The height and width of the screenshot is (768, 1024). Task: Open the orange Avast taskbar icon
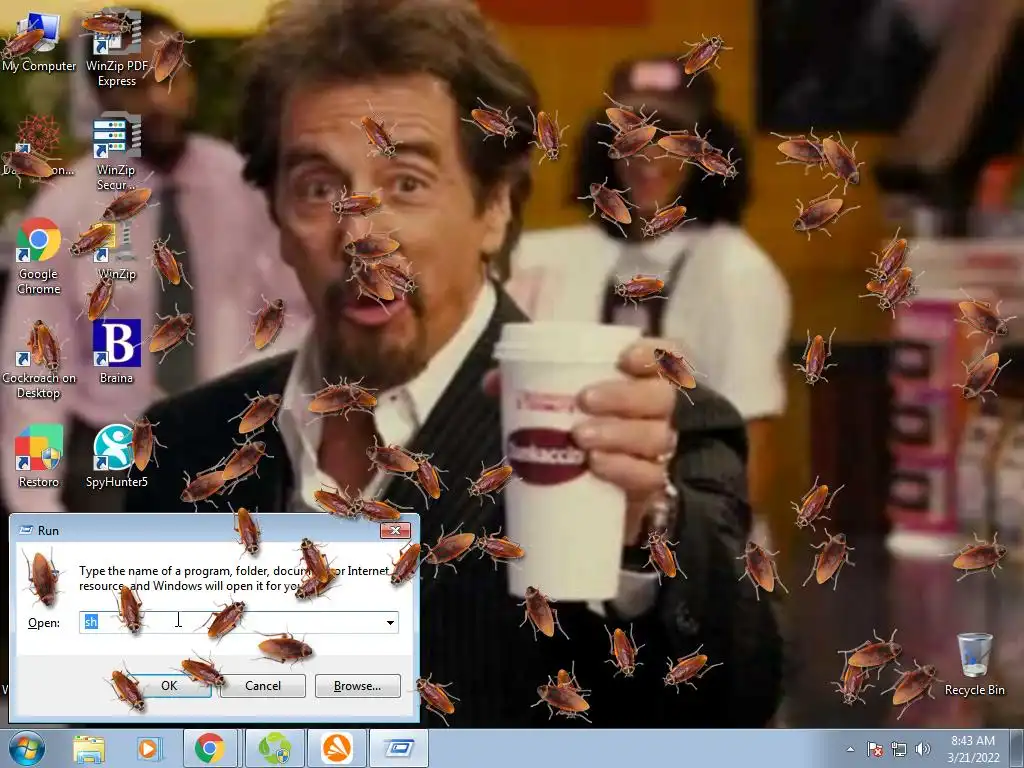[x=336, y=748]
